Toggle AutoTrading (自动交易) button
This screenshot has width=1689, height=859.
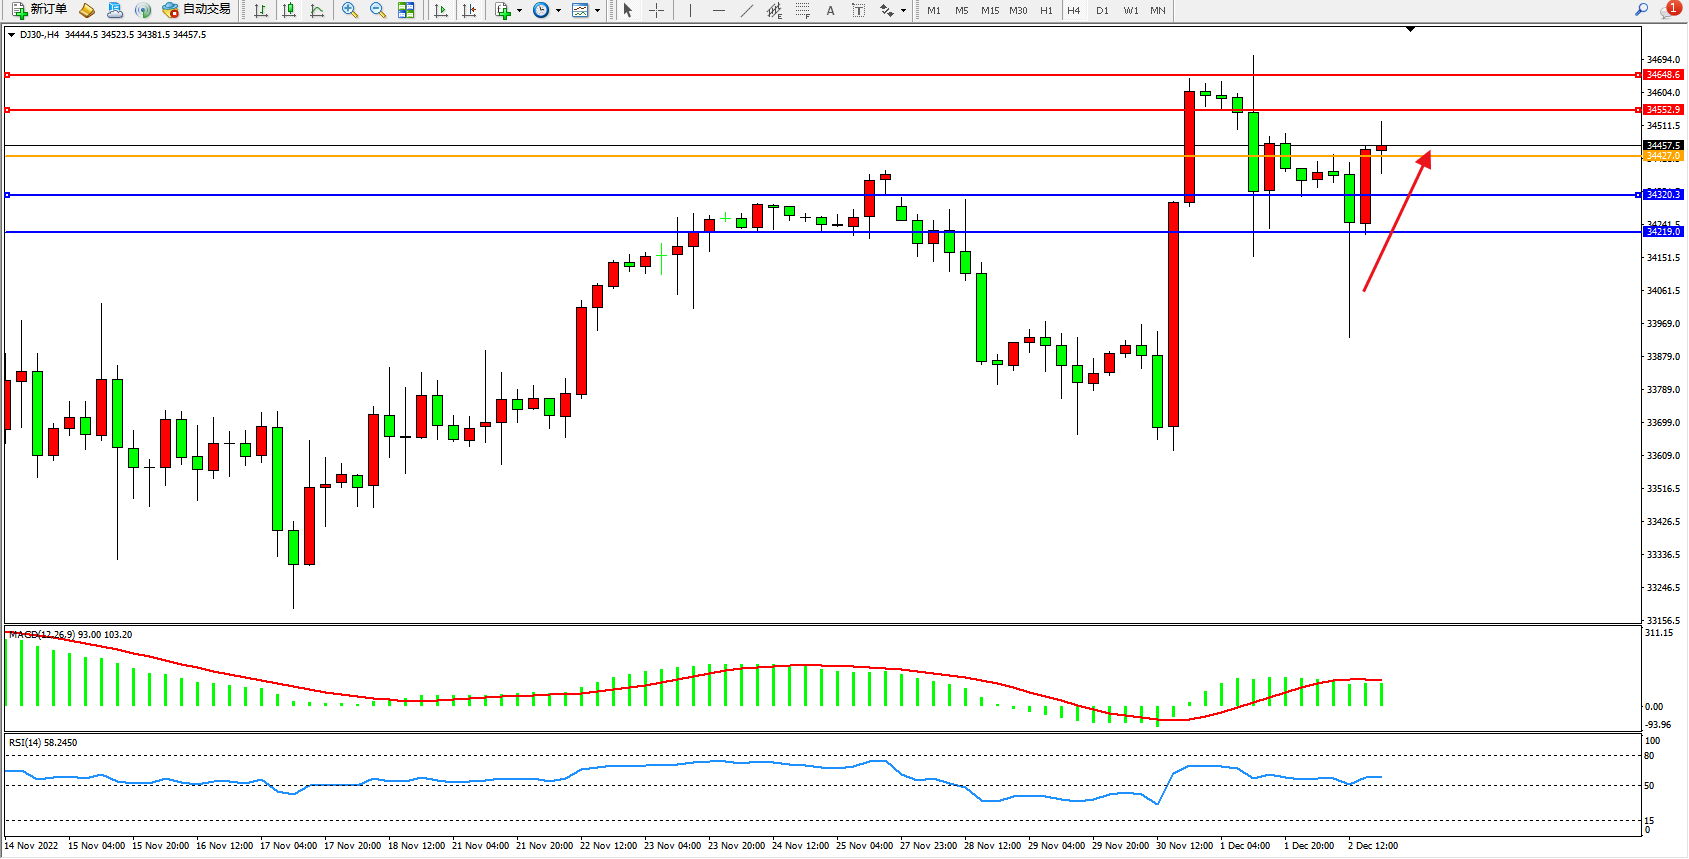coord(197,10)
